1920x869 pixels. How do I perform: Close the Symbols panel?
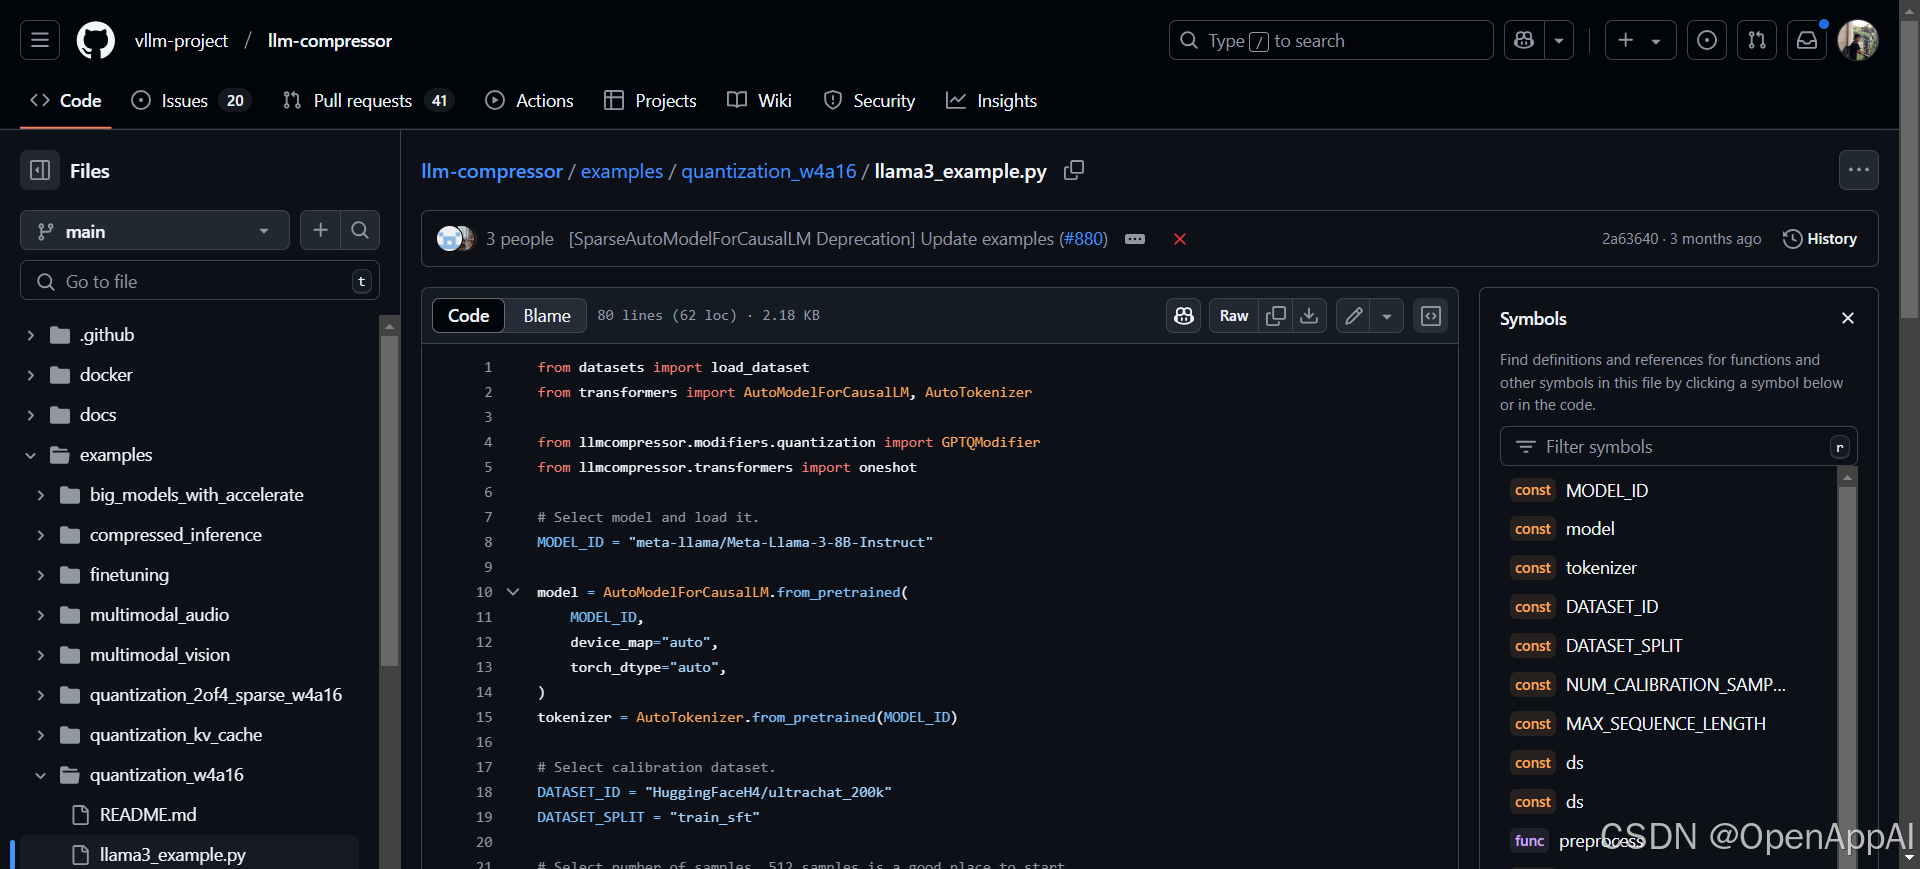(1848, 318)
